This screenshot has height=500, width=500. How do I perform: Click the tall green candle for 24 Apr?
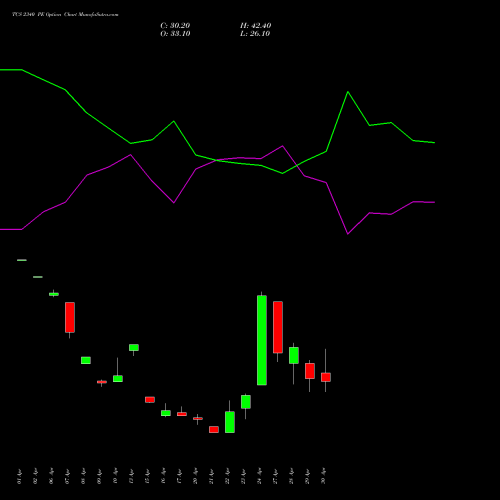pyautogui.click(x=262, y=340)
